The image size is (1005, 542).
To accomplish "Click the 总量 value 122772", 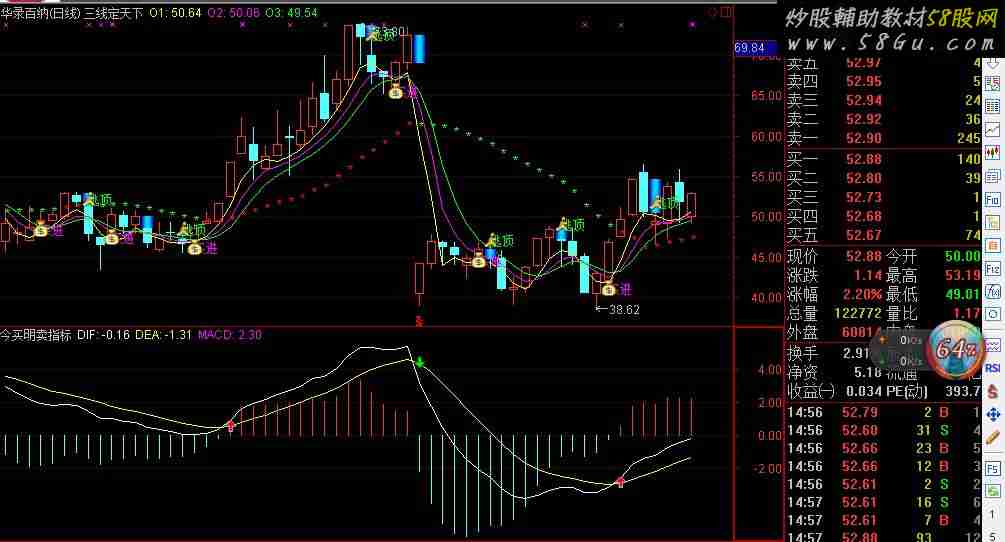I will pos(860,313).
